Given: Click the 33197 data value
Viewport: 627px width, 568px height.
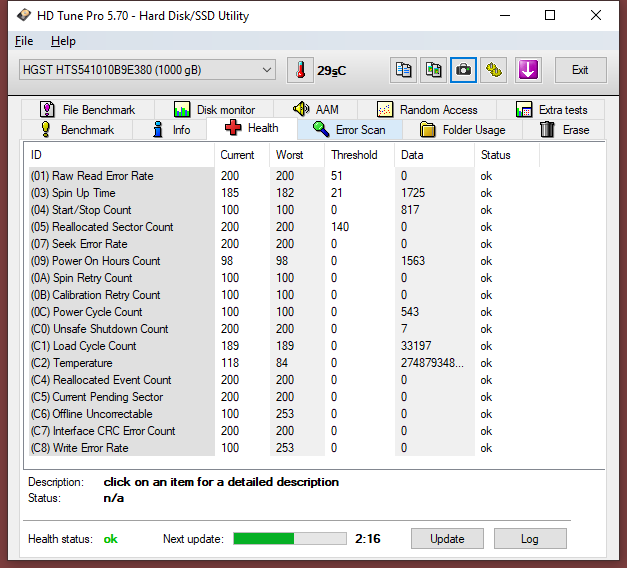Looking at the screenshot, I should 416,346.
